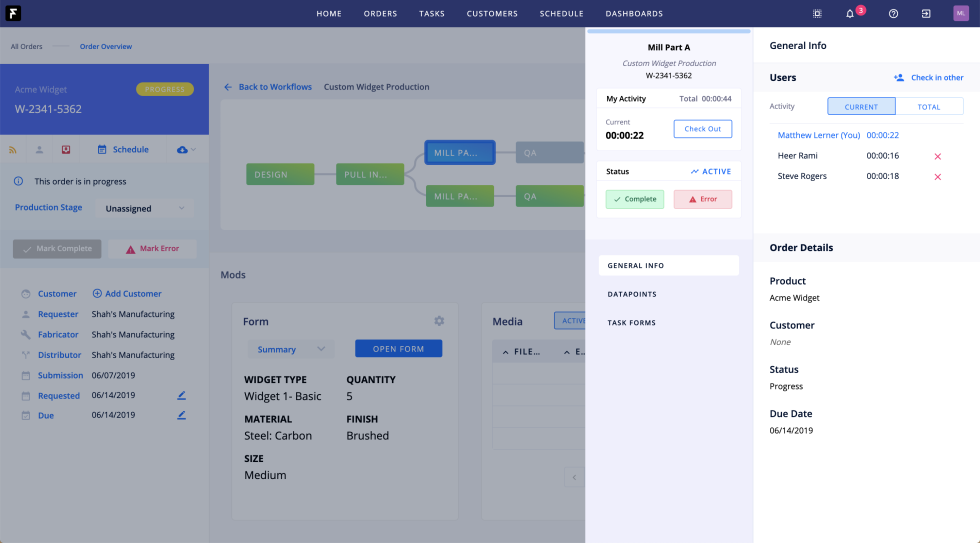Open the Form settings gear
Viewport: 980px width, 543px height.
pos(438,321)
